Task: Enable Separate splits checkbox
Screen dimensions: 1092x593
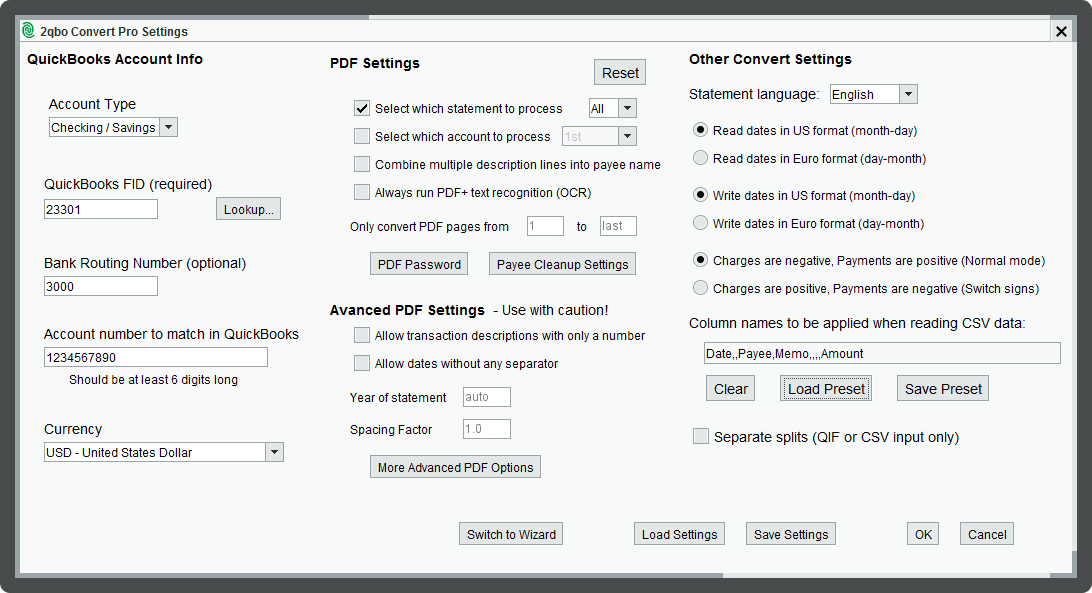Action: point(701,436)
